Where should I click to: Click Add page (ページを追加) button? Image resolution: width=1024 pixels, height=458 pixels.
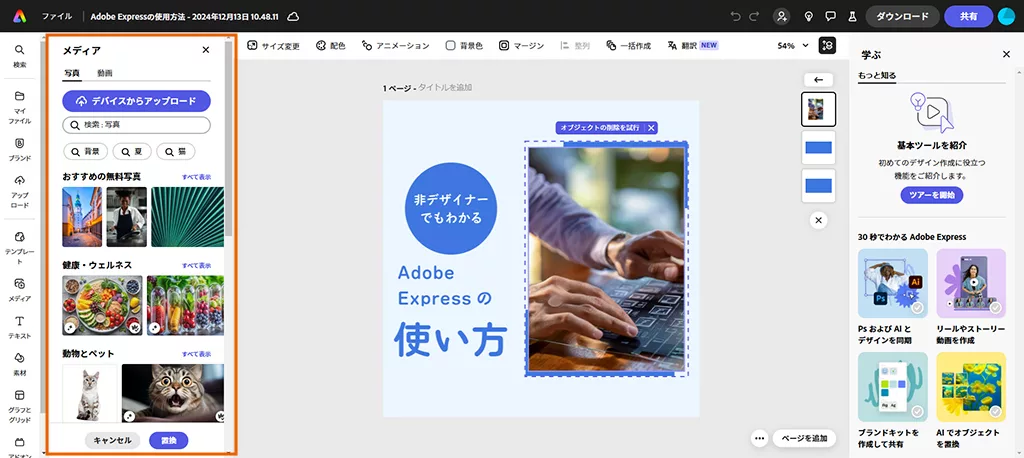(804, 438)
